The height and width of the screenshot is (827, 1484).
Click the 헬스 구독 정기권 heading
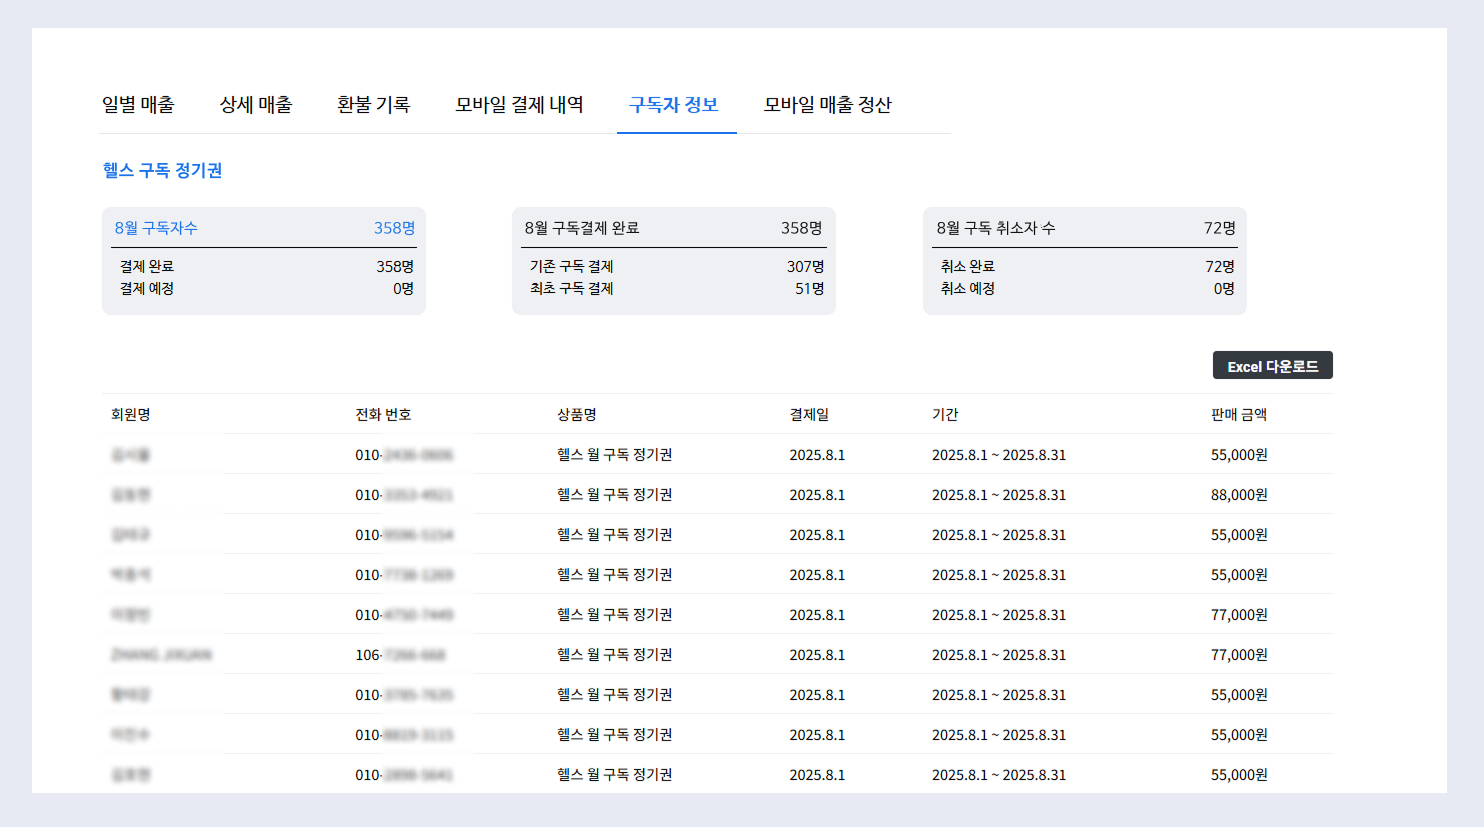pyautogui.click(x=163, y=170)
